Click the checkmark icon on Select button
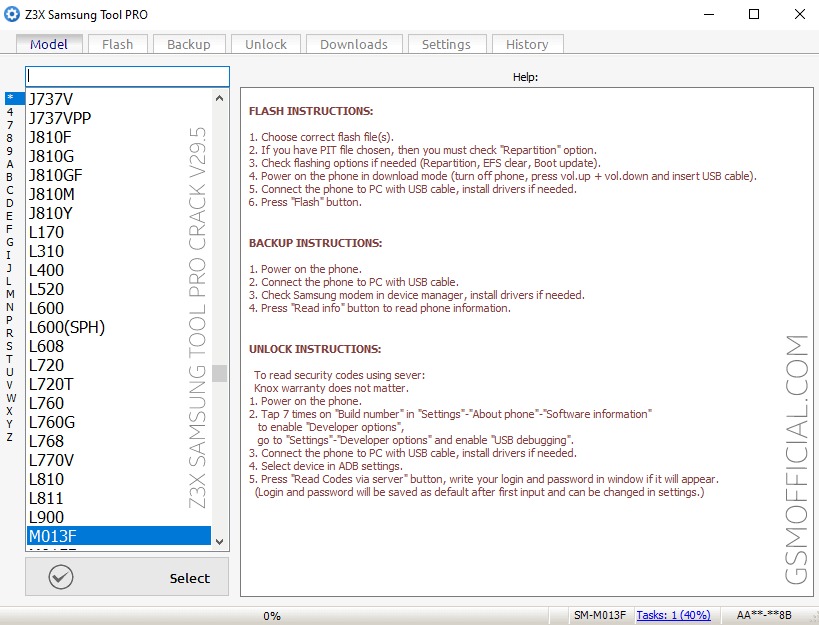Viewport: 819px width, 625px height. pyautogui.click(x=61, y=577)
